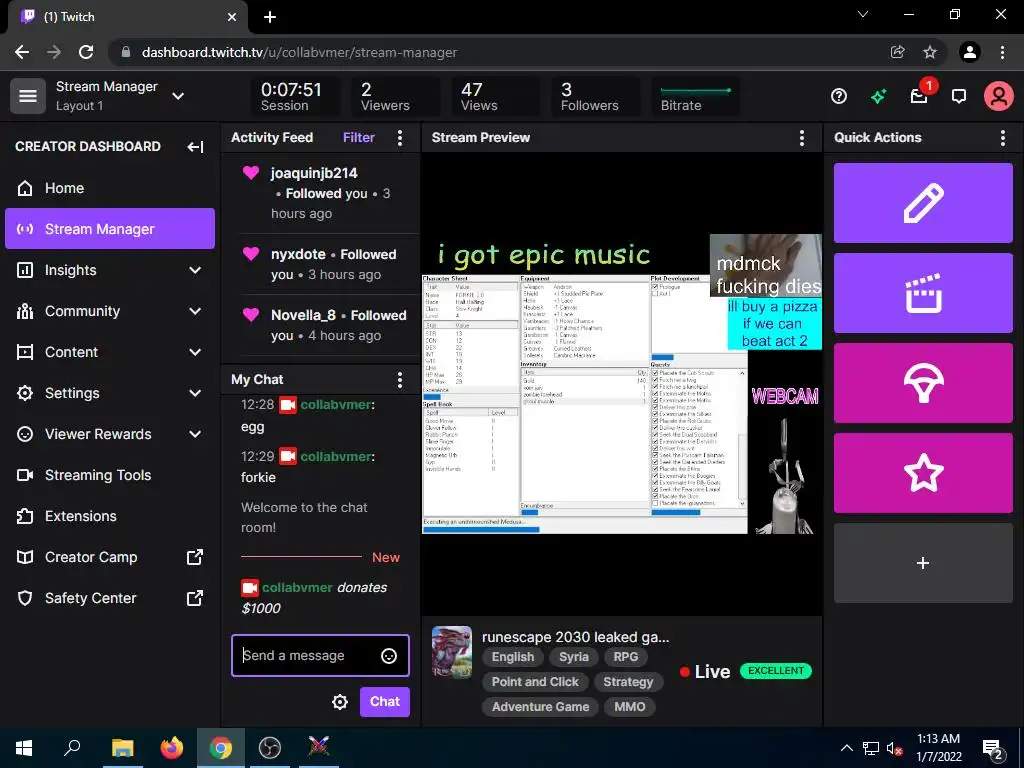The width and height of the screenshot is (1024, 768).
Task: Click the MMO stream tag
Action: [x=630, y=707]
